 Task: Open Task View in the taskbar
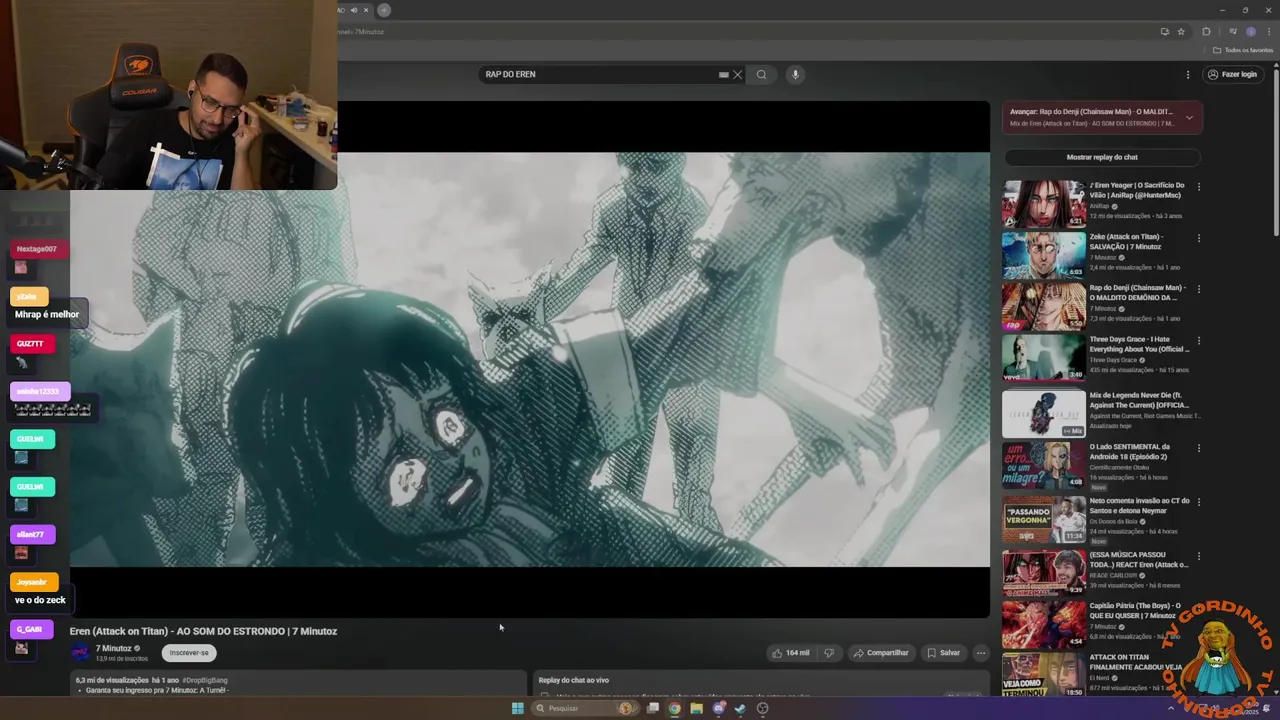pos(653,708)
